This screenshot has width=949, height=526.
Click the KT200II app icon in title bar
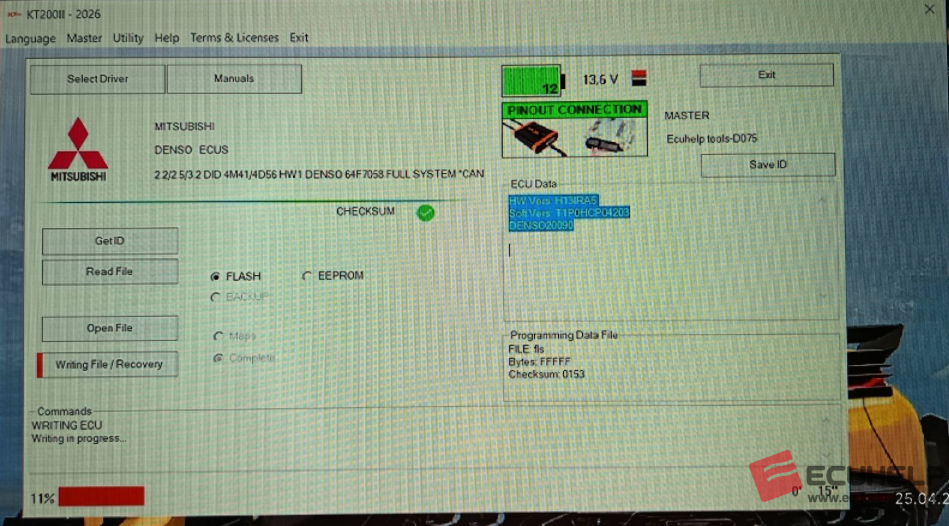(x=13, y=15)
